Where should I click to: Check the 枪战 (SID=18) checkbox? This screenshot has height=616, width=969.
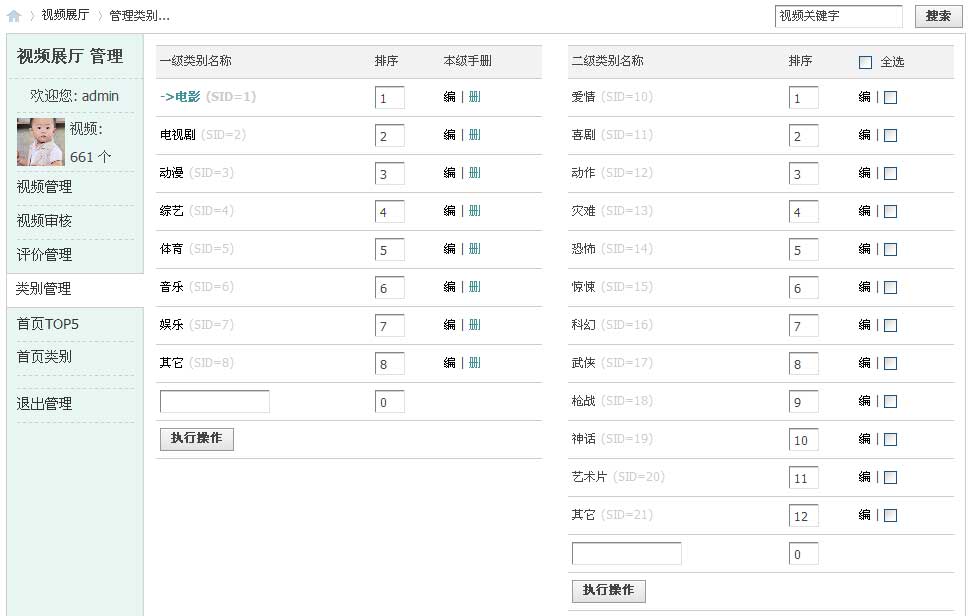pos(891,402)
